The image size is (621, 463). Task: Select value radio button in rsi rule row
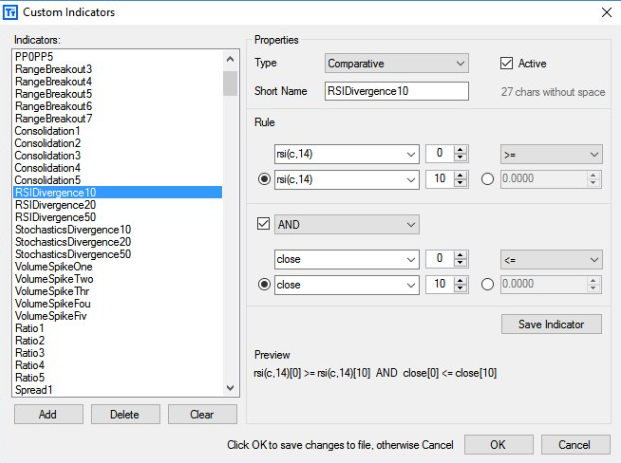click(487, 179)
